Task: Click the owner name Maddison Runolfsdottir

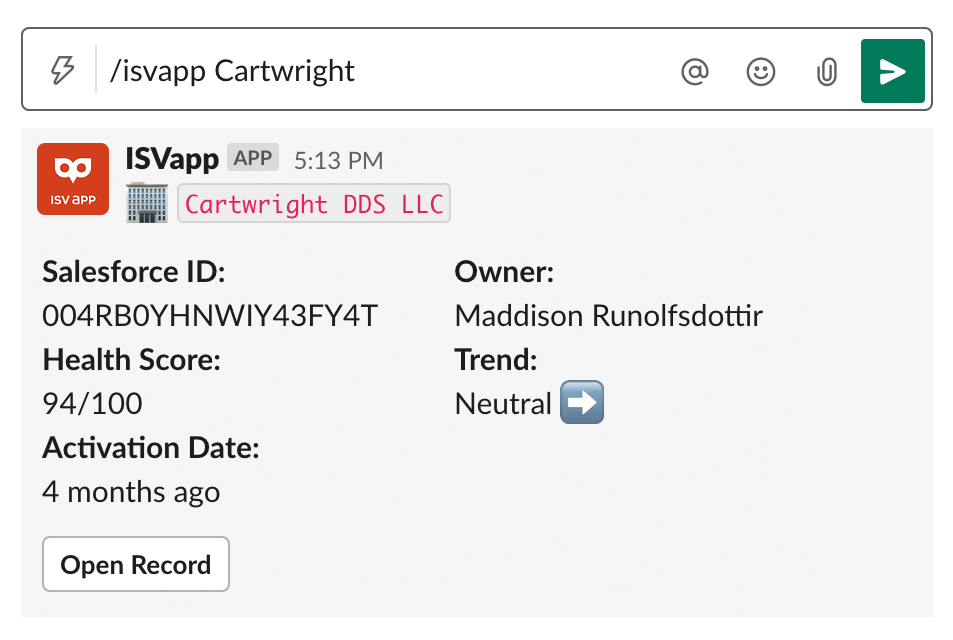Action: click(608, 316)
